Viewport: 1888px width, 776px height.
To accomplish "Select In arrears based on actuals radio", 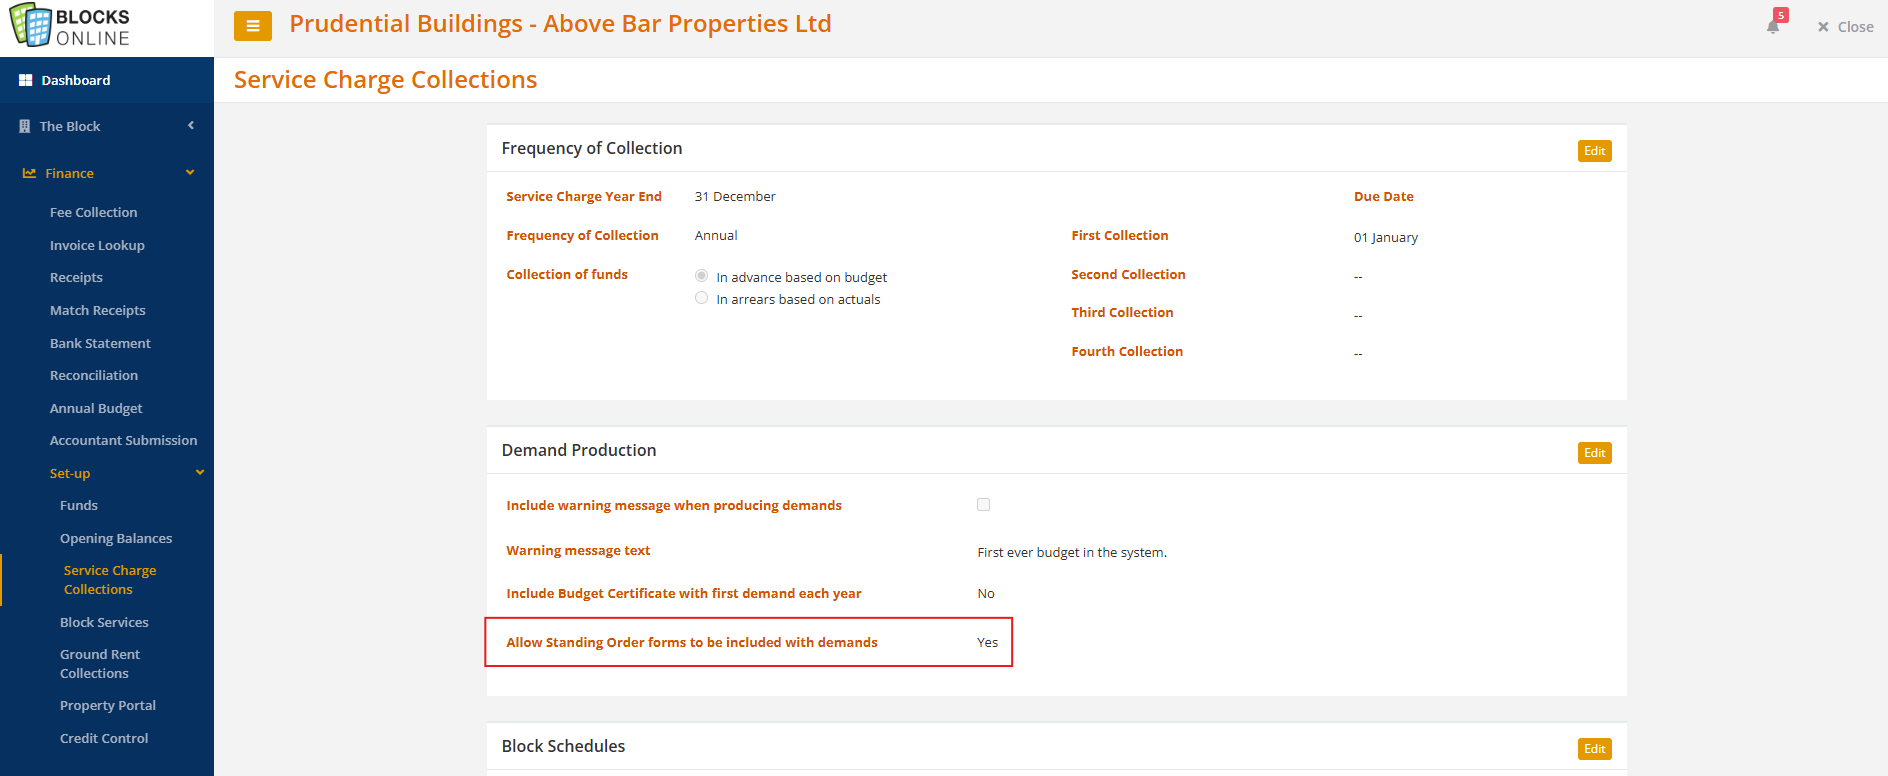I will (702, 298).
